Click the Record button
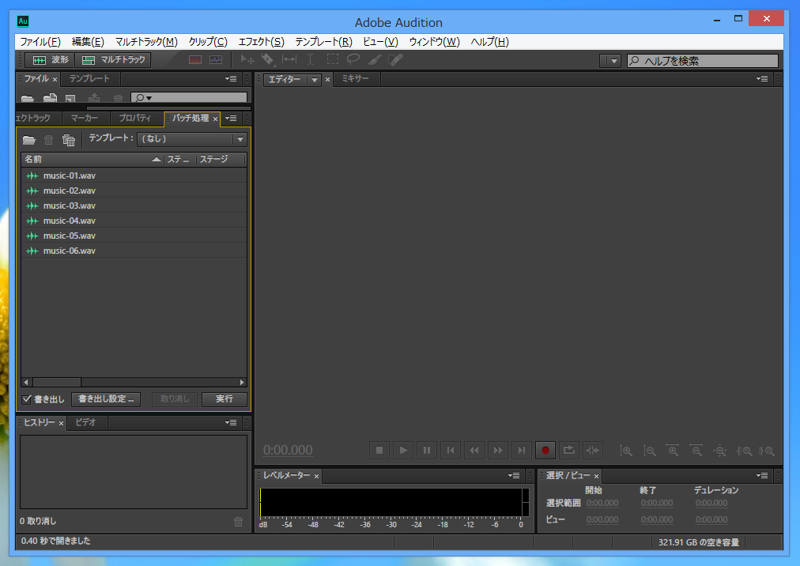The height and width of the screenshot is (566, 800). coord(545,450)
